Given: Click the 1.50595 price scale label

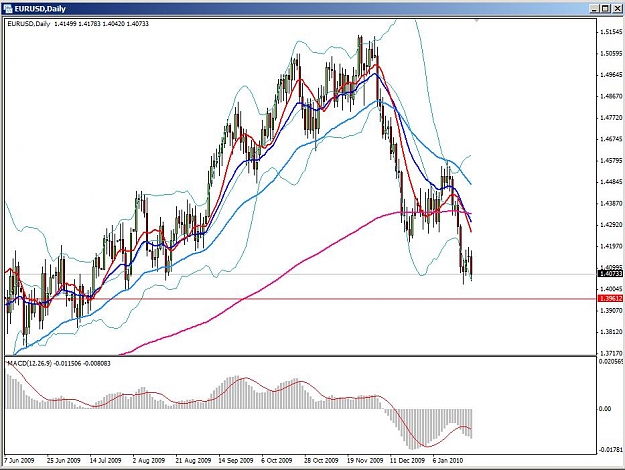Looking at the screenshot, I should tap(611, 53).
